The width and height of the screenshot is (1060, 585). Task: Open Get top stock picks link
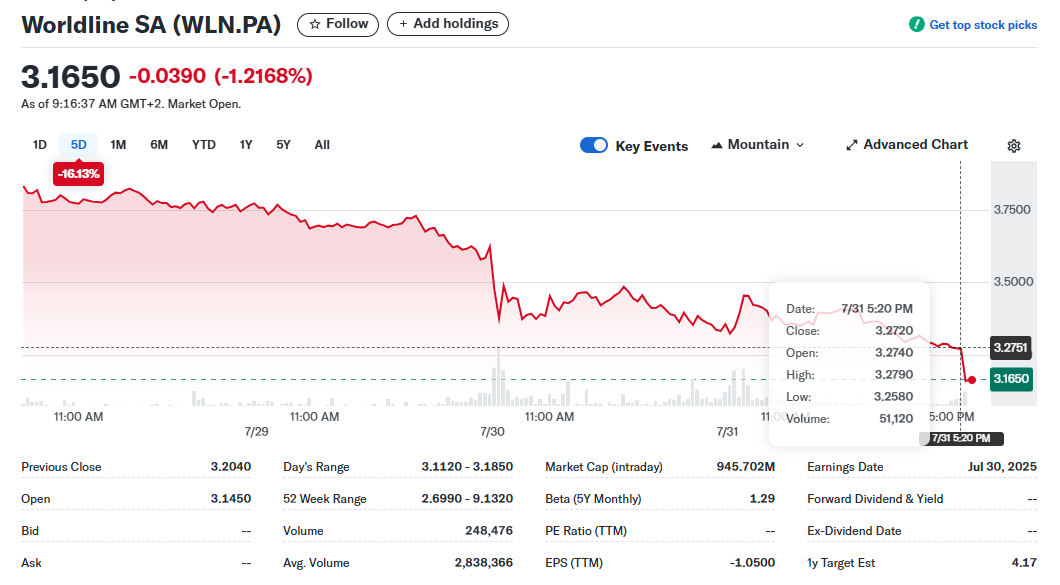point(982,25)
